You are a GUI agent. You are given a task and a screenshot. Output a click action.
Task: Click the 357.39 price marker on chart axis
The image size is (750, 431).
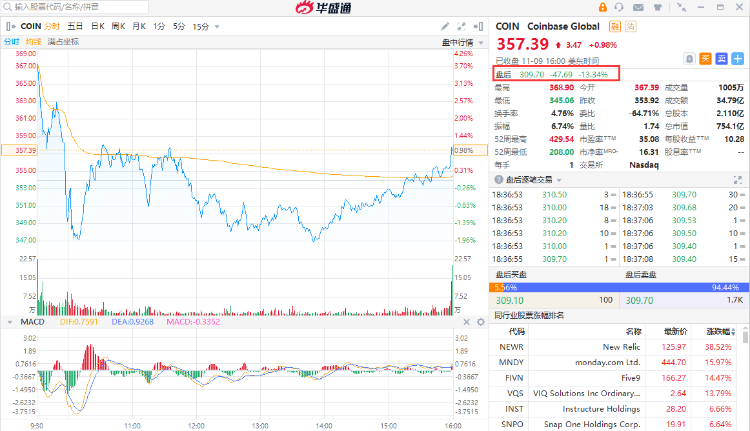point(19,150)
